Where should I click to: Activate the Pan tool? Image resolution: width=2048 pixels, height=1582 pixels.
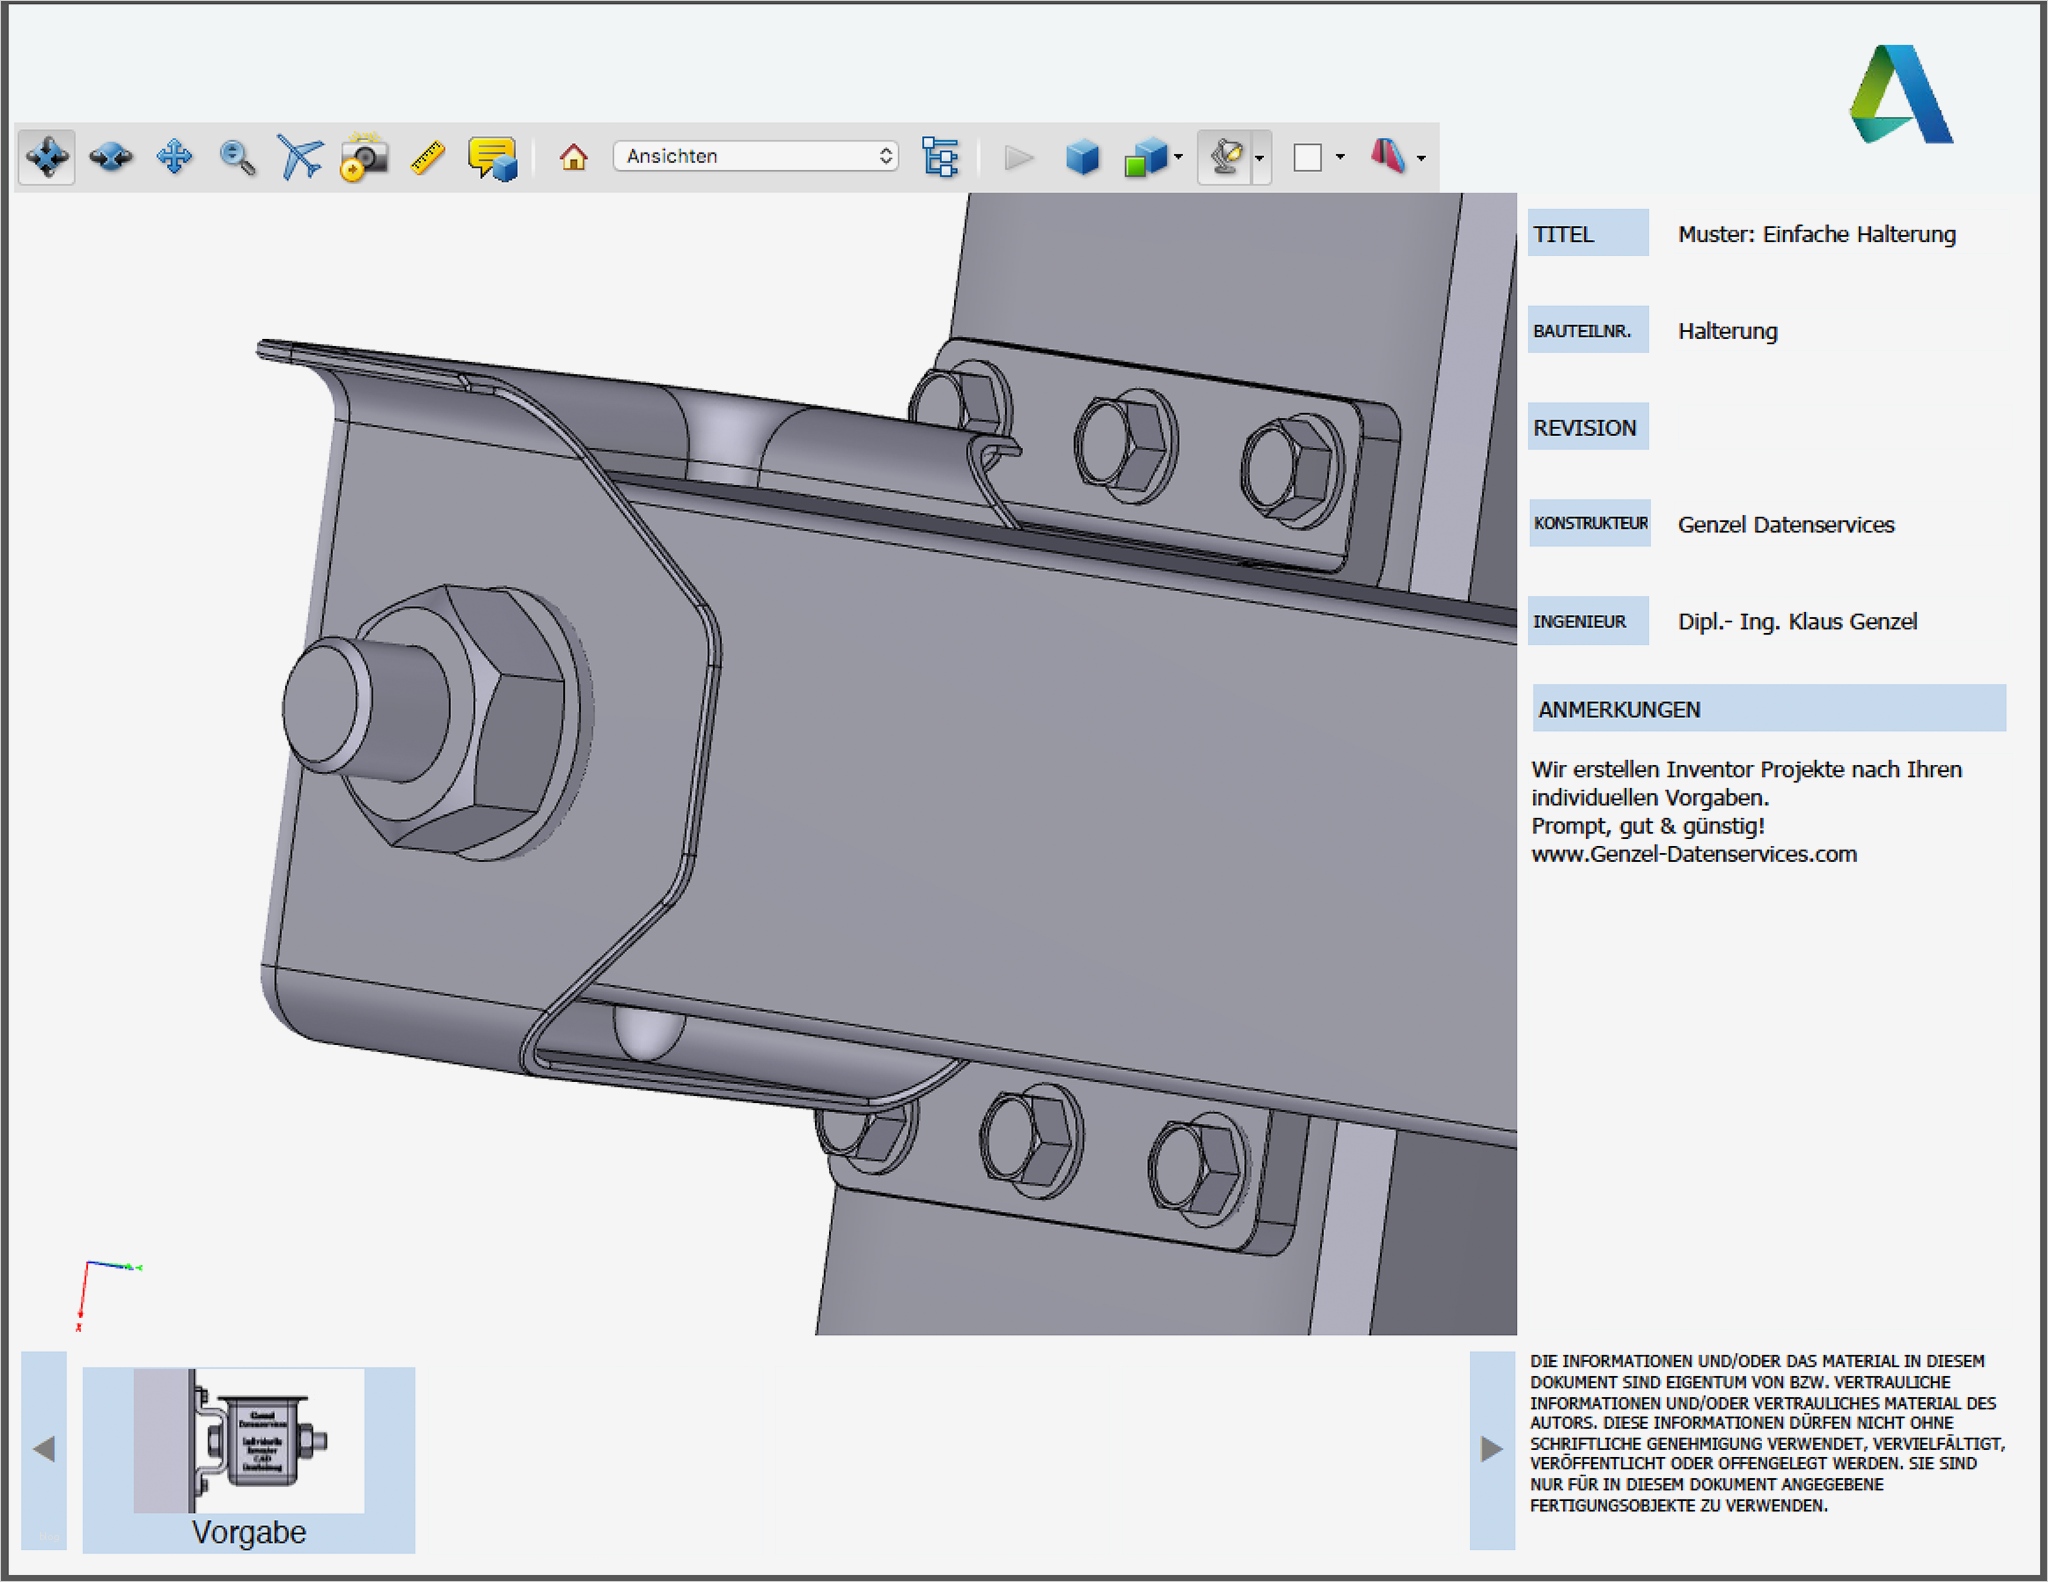tap(174, 157)
